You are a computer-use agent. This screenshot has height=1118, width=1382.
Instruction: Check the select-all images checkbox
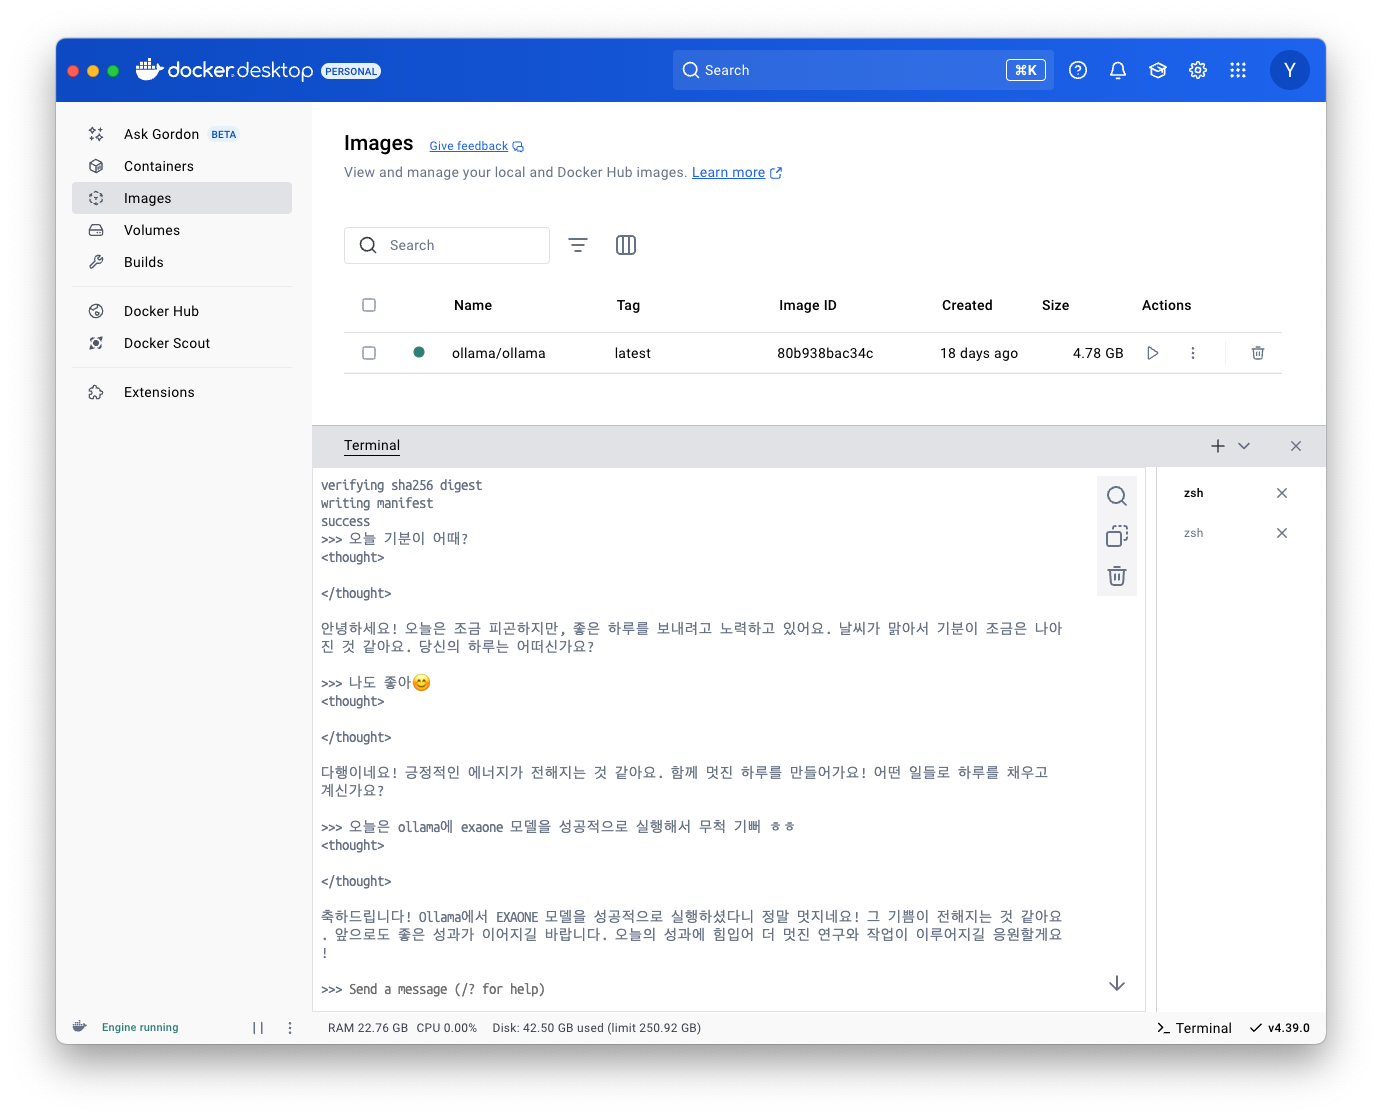[x=369, y=305]
